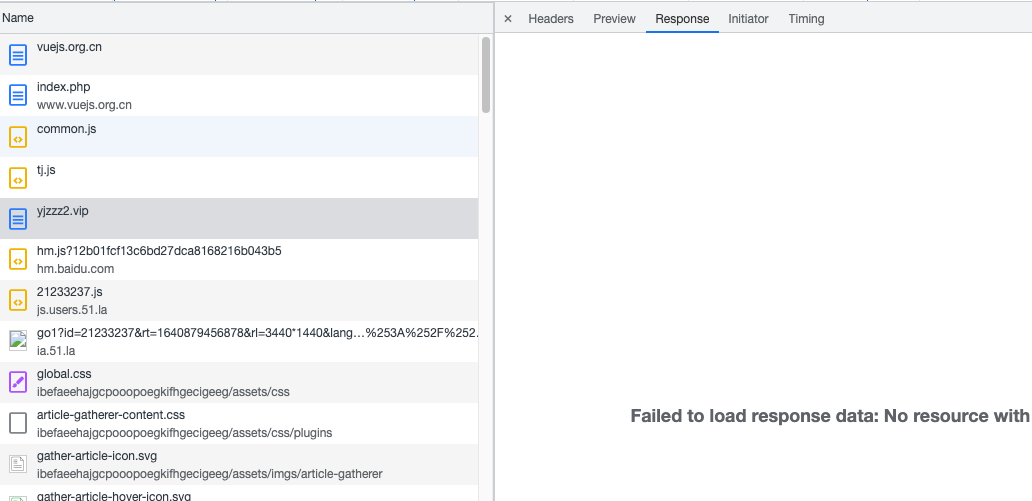The width and height of the screenshot is (1032, 501).
Task: Close the request details panel
Action: [x=508, y=19]
